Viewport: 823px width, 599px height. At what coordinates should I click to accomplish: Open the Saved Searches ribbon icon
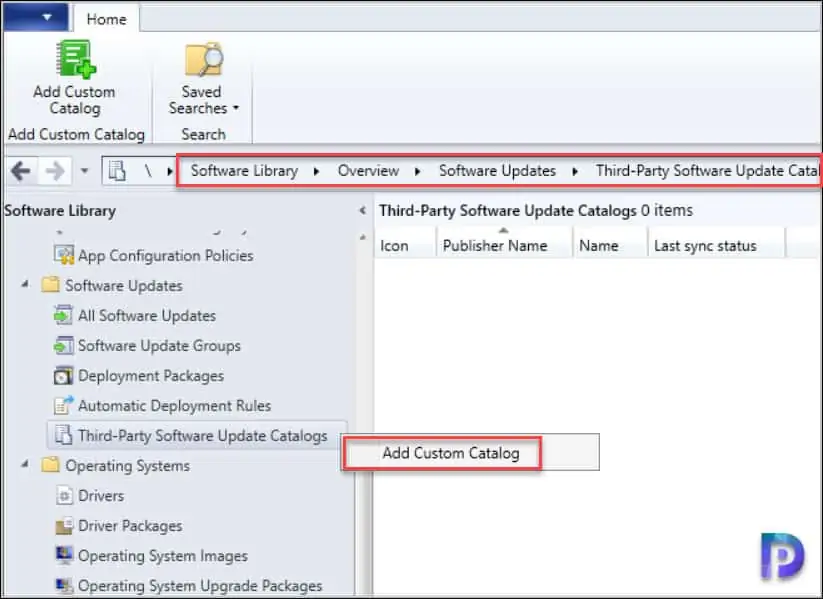[x=204, y=59]
